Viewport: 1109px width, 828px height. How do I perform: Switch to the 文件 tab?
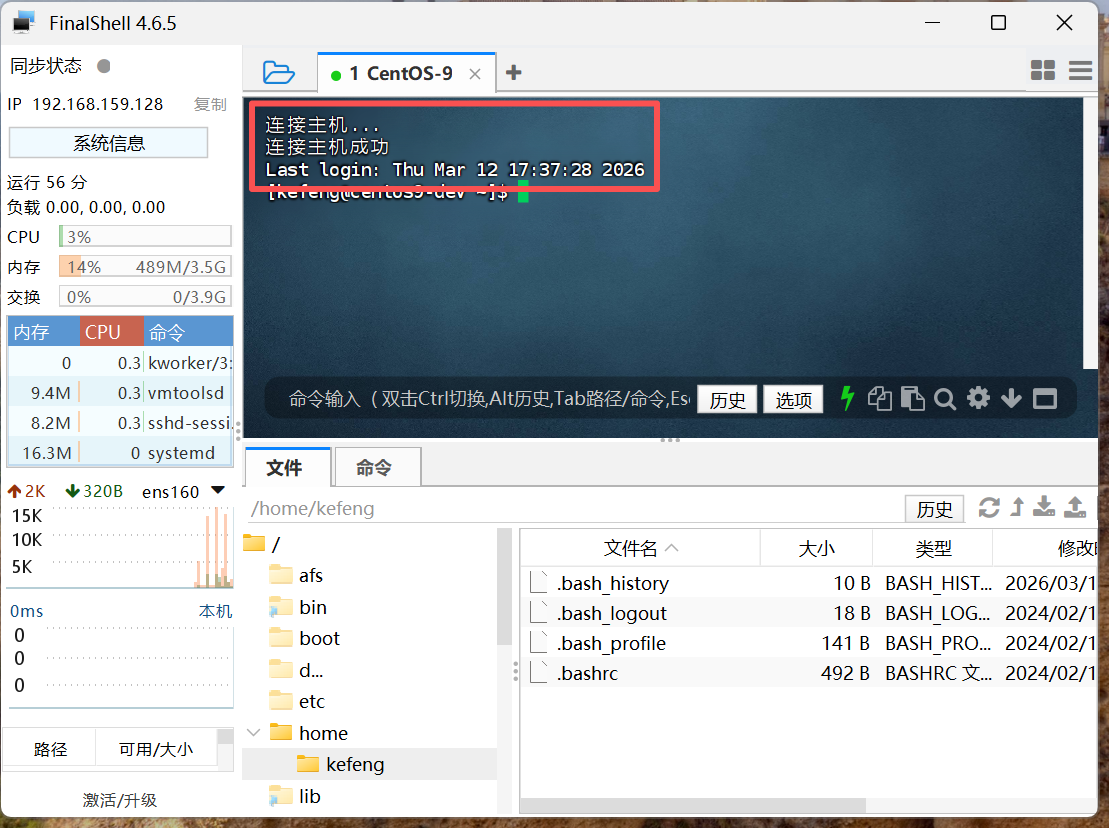pos(288,467)
